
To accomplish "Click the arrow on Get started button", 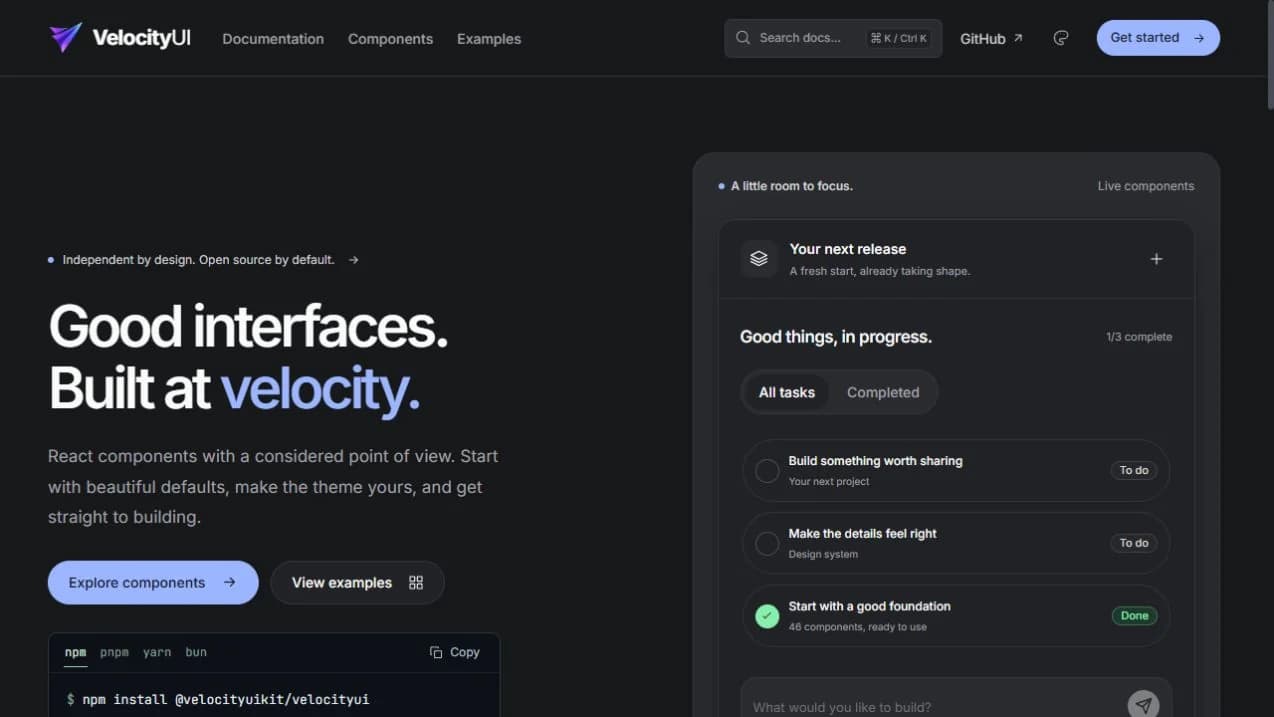I will click(x=1199, y=38).
